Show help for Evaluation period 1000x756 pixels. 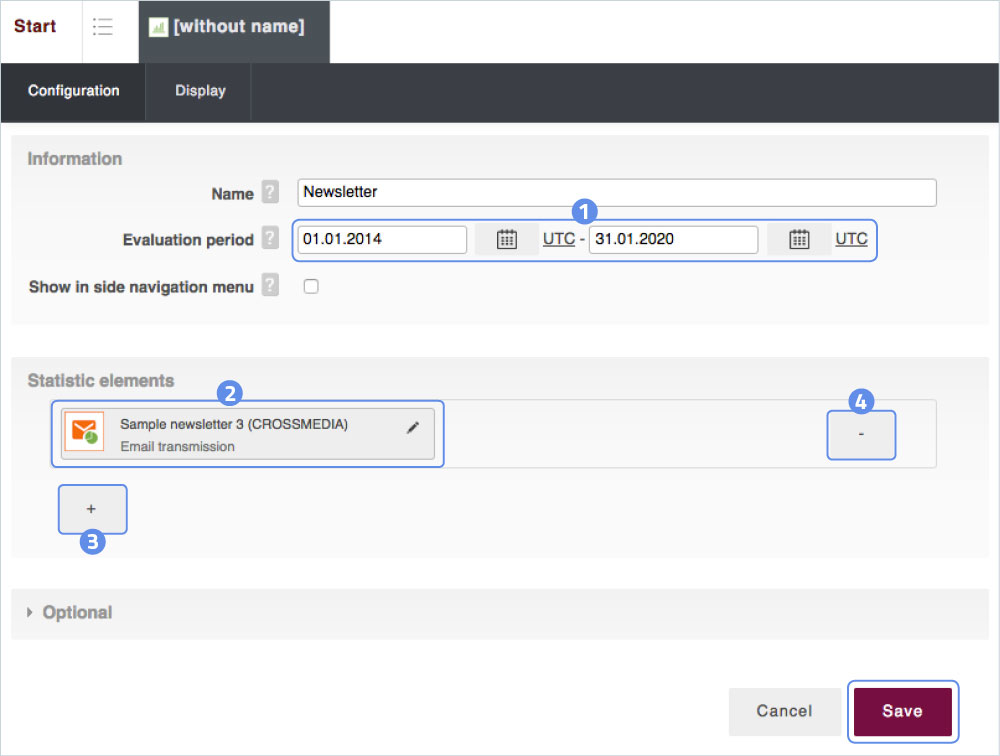click(x=270, y=240)
